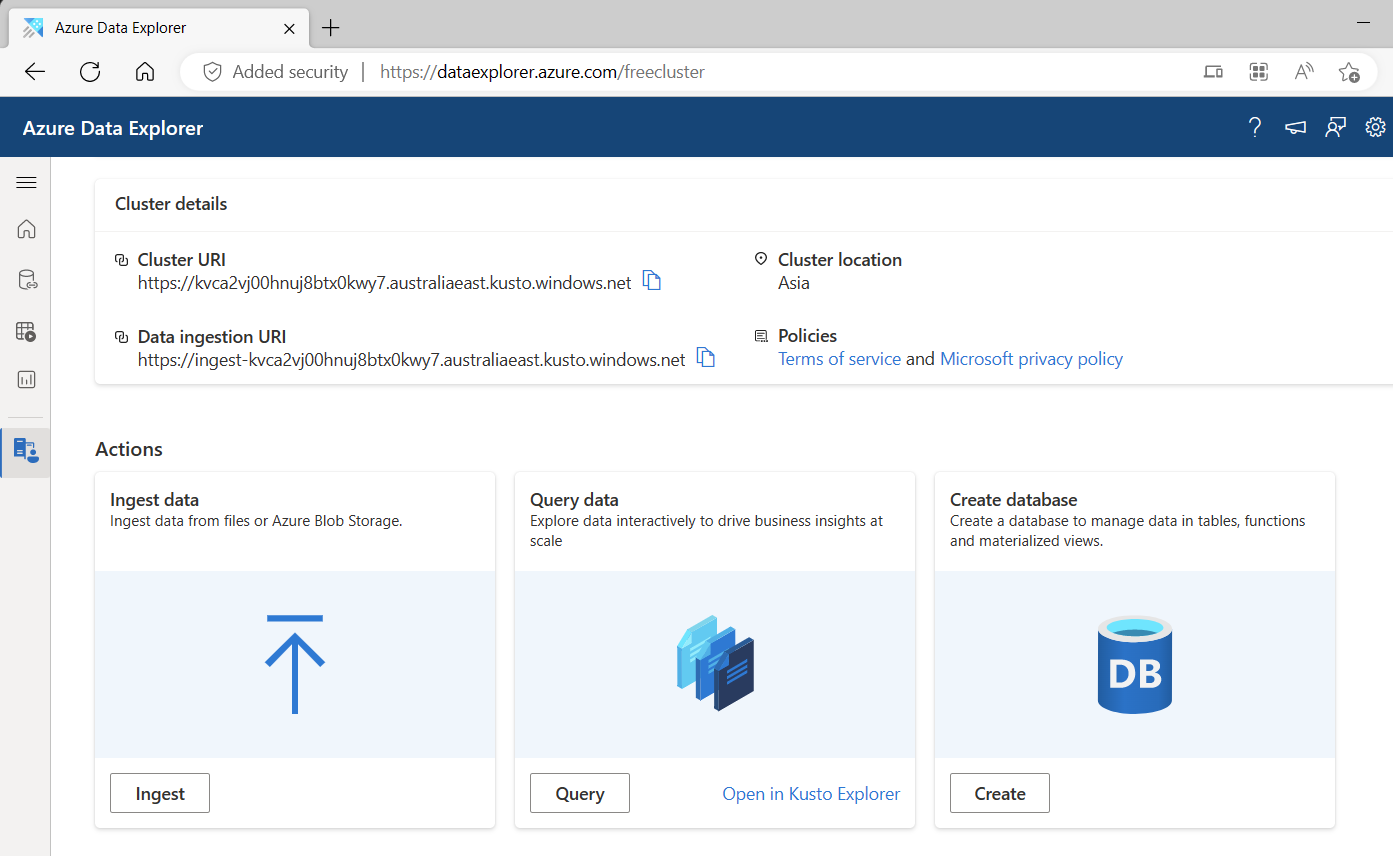This screenshot has width=1393, height=856.
Task: Add this page to favorites
Action: pyautogui.click(x=1349, y=72)
